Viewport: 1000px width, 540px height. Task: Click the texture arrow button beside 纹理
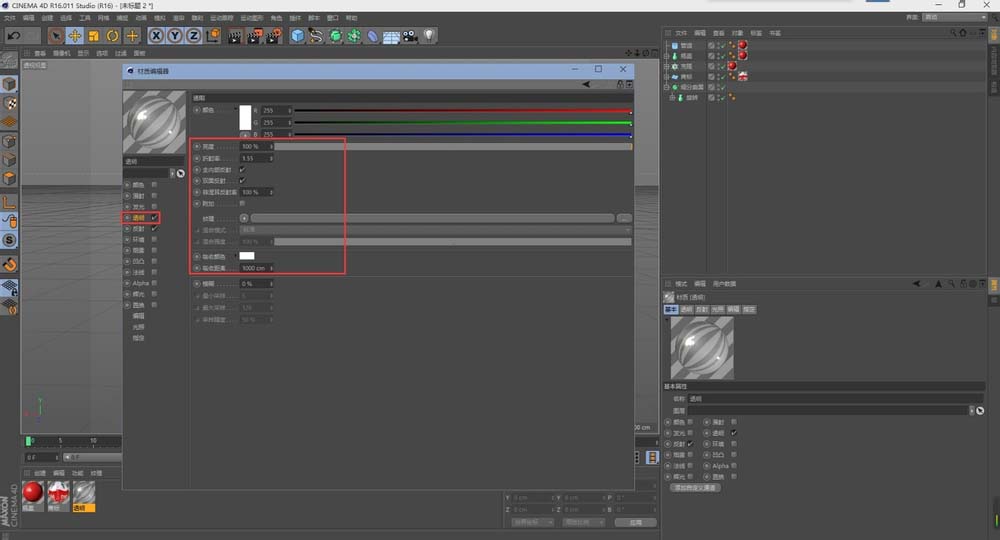pos(244,217)
